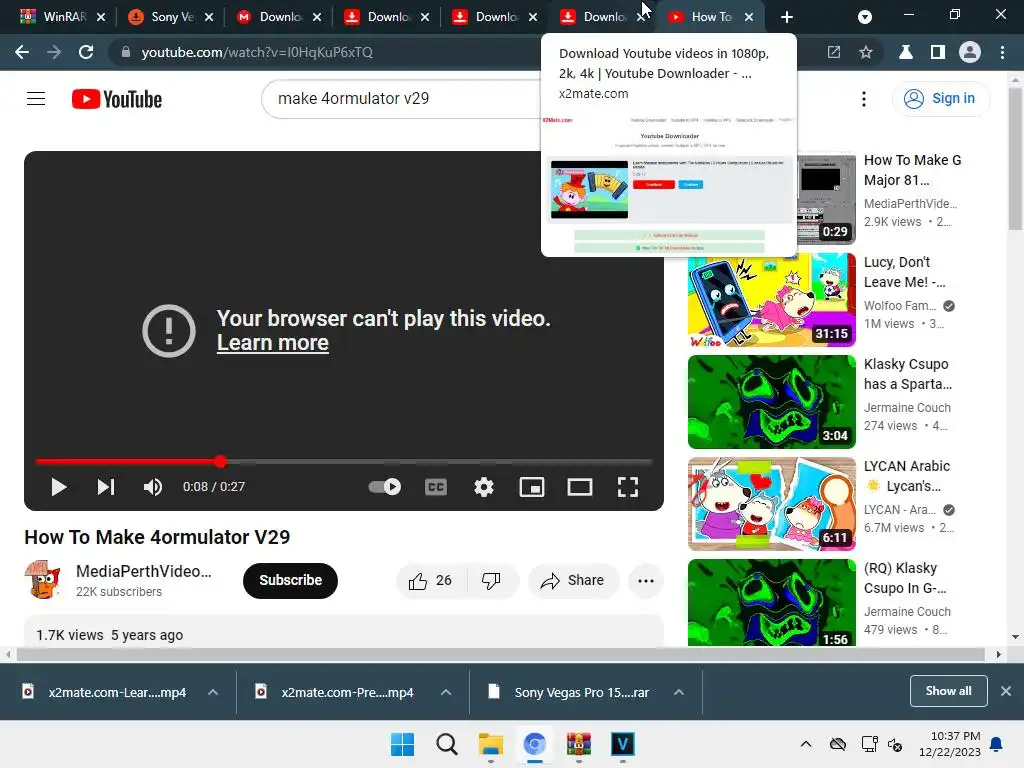Open Vegas Pro from the taskbar
This screenshot has width=1024, height=768.
coord(622,744)
